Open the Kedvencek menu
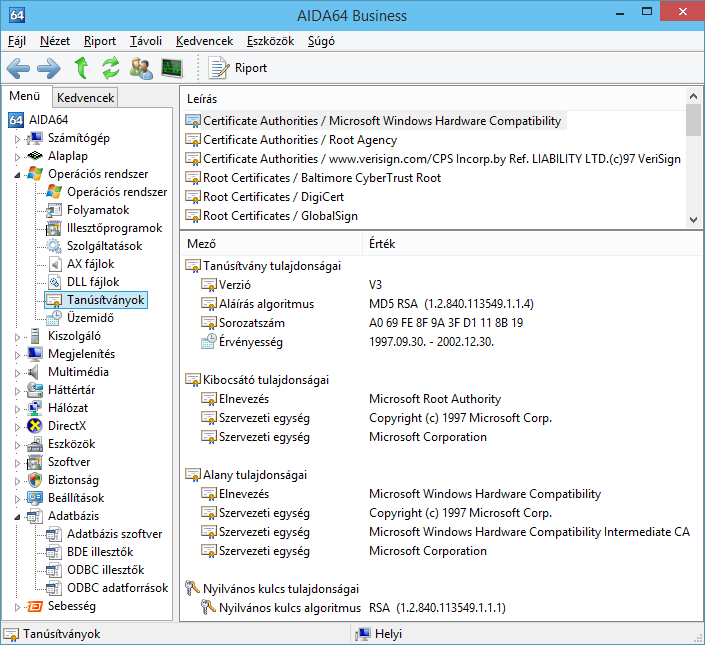Screen dimensions: 705x645 click(x=205, y=41)
